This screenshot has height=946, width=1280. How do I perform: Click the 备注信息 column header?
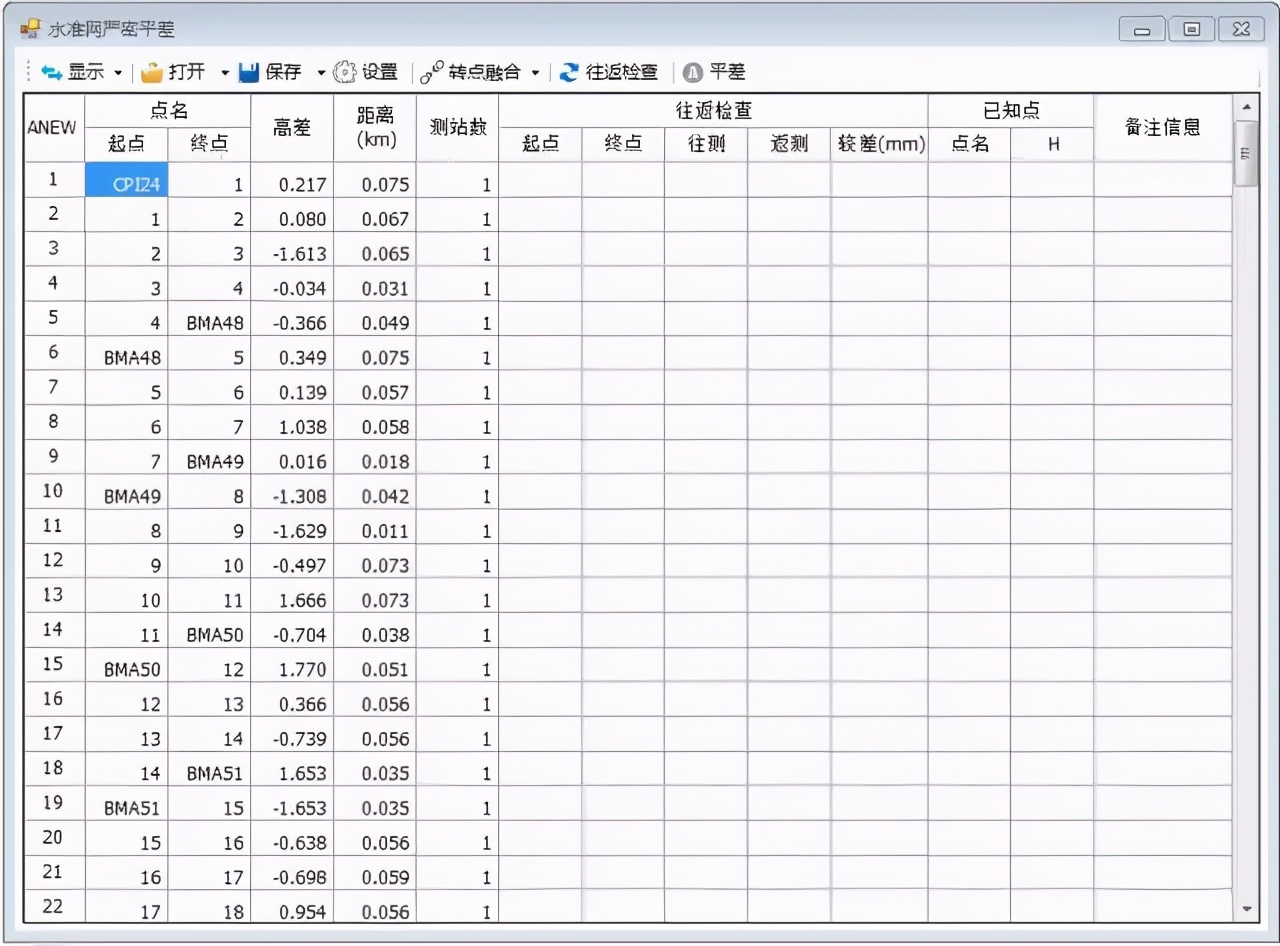click(1163, 127)
